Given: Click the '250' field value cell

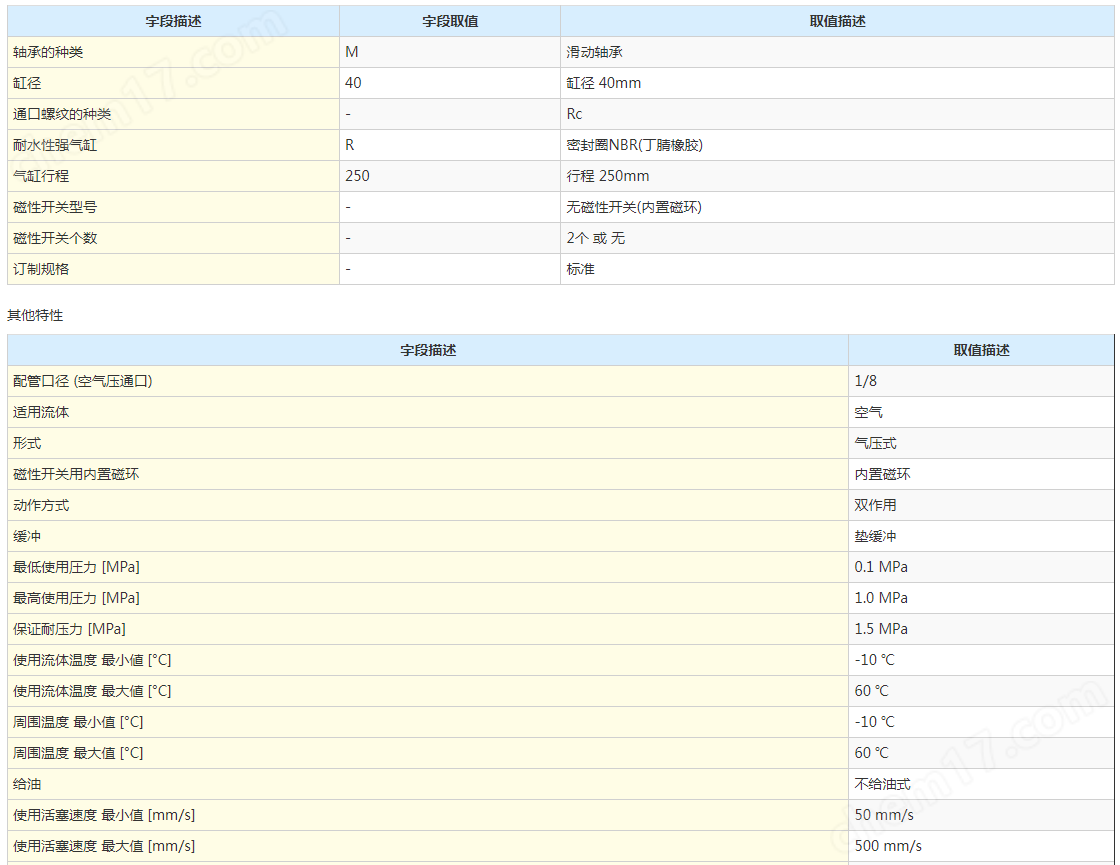Looking at the screenshot, I should tap(449, 176).
